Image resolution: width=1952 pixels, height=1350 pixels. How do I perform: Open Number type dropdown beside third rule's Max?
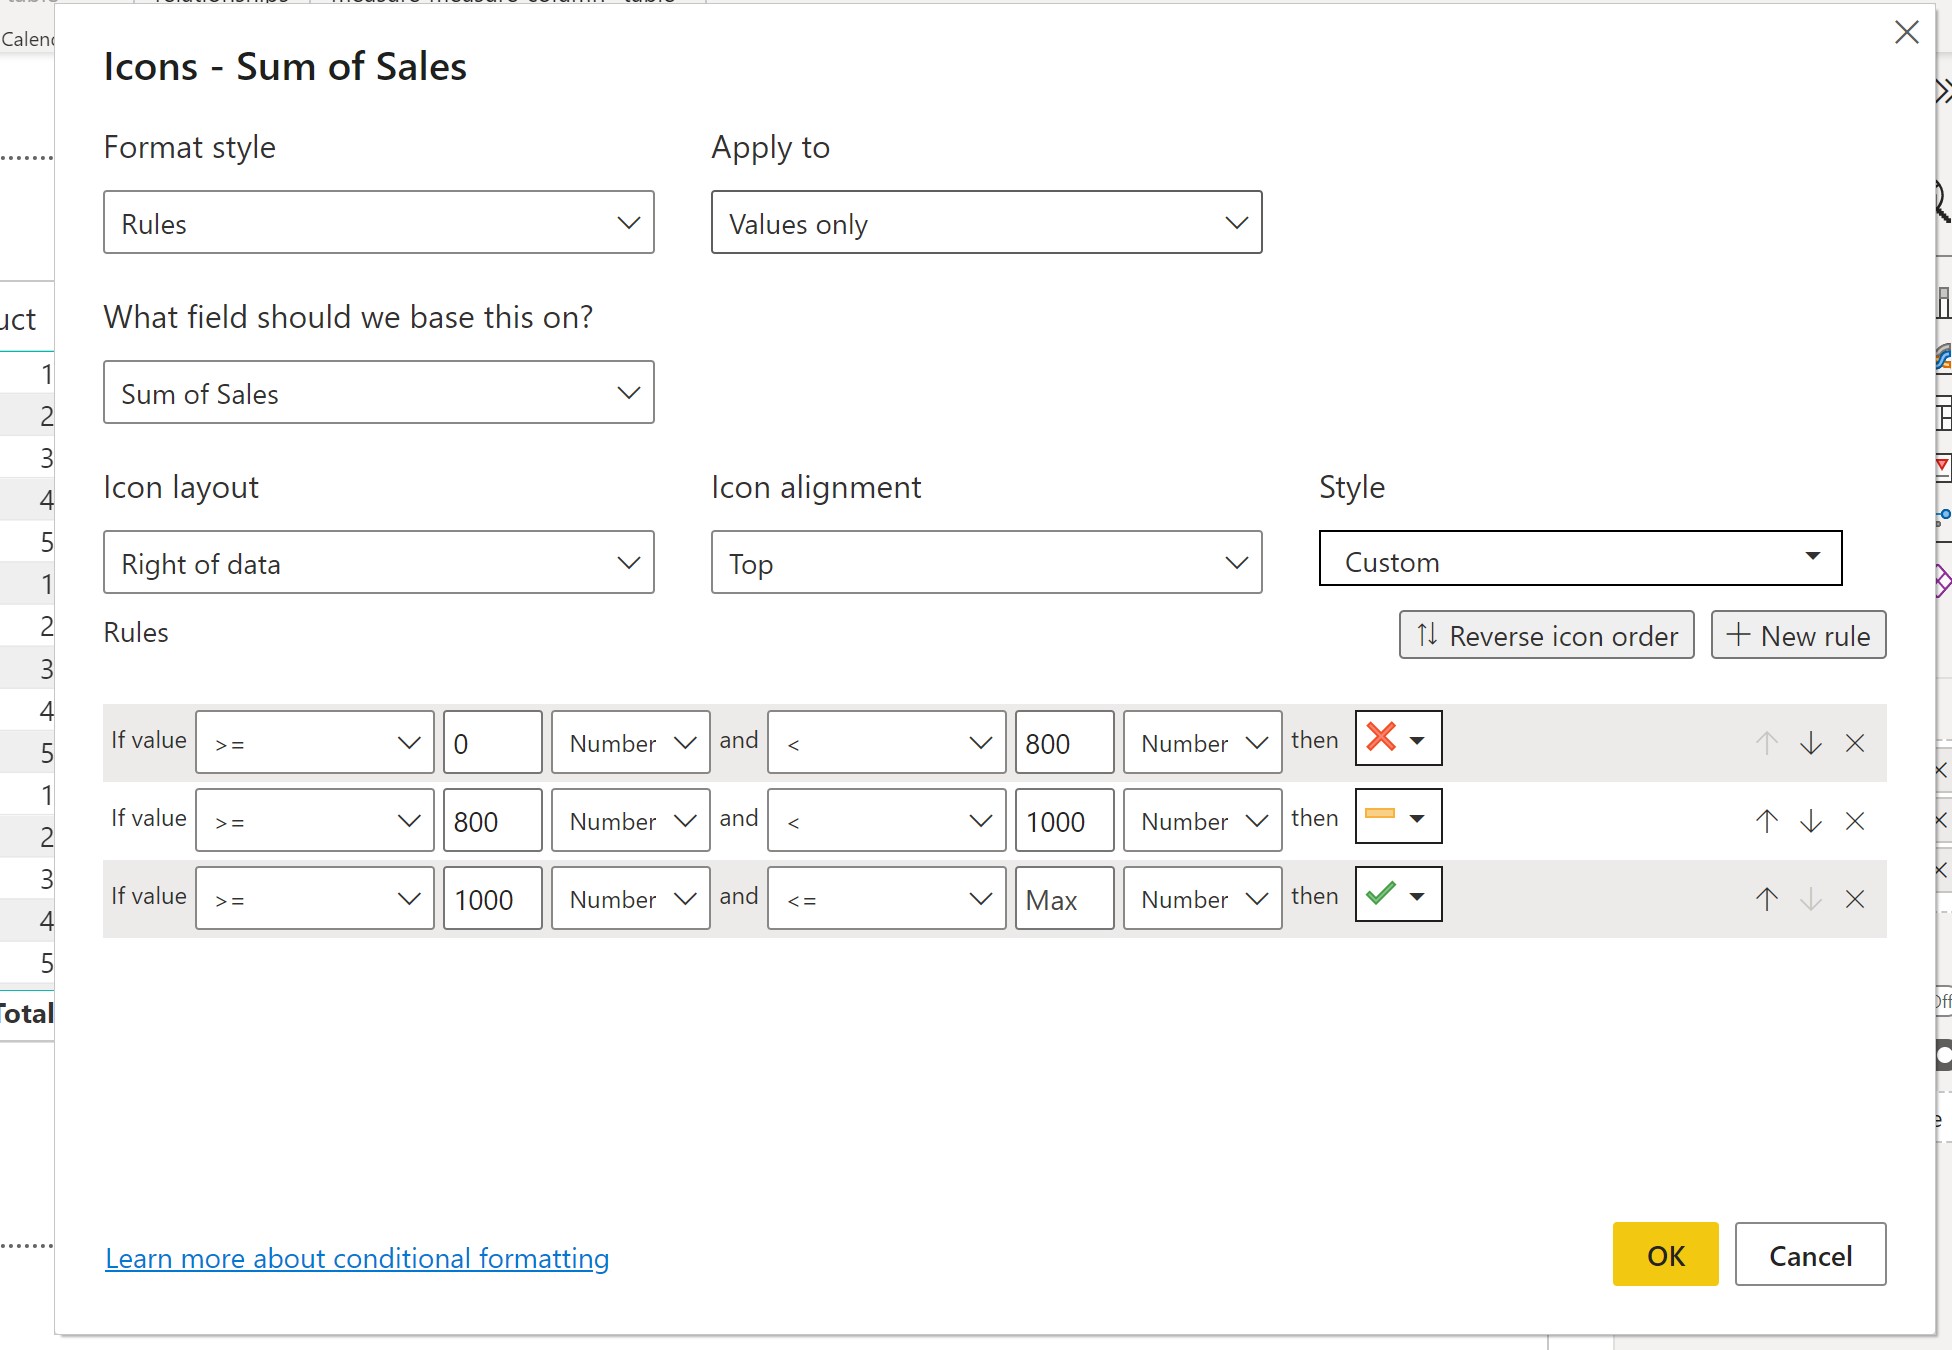pos(1202,898)
